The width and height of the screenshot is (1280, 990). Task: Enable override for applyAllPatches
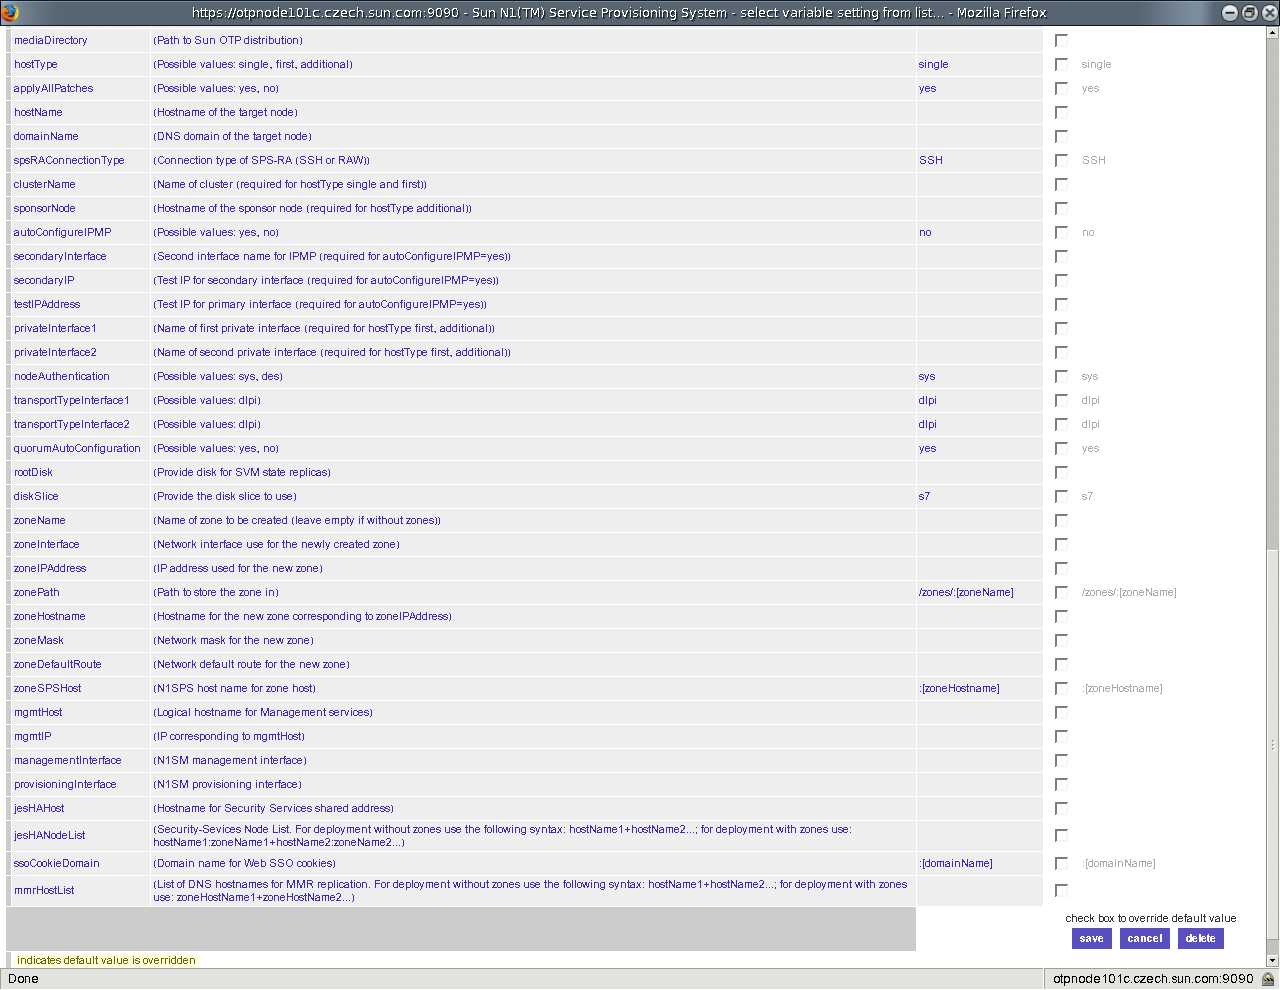(x=1061, y=88)
